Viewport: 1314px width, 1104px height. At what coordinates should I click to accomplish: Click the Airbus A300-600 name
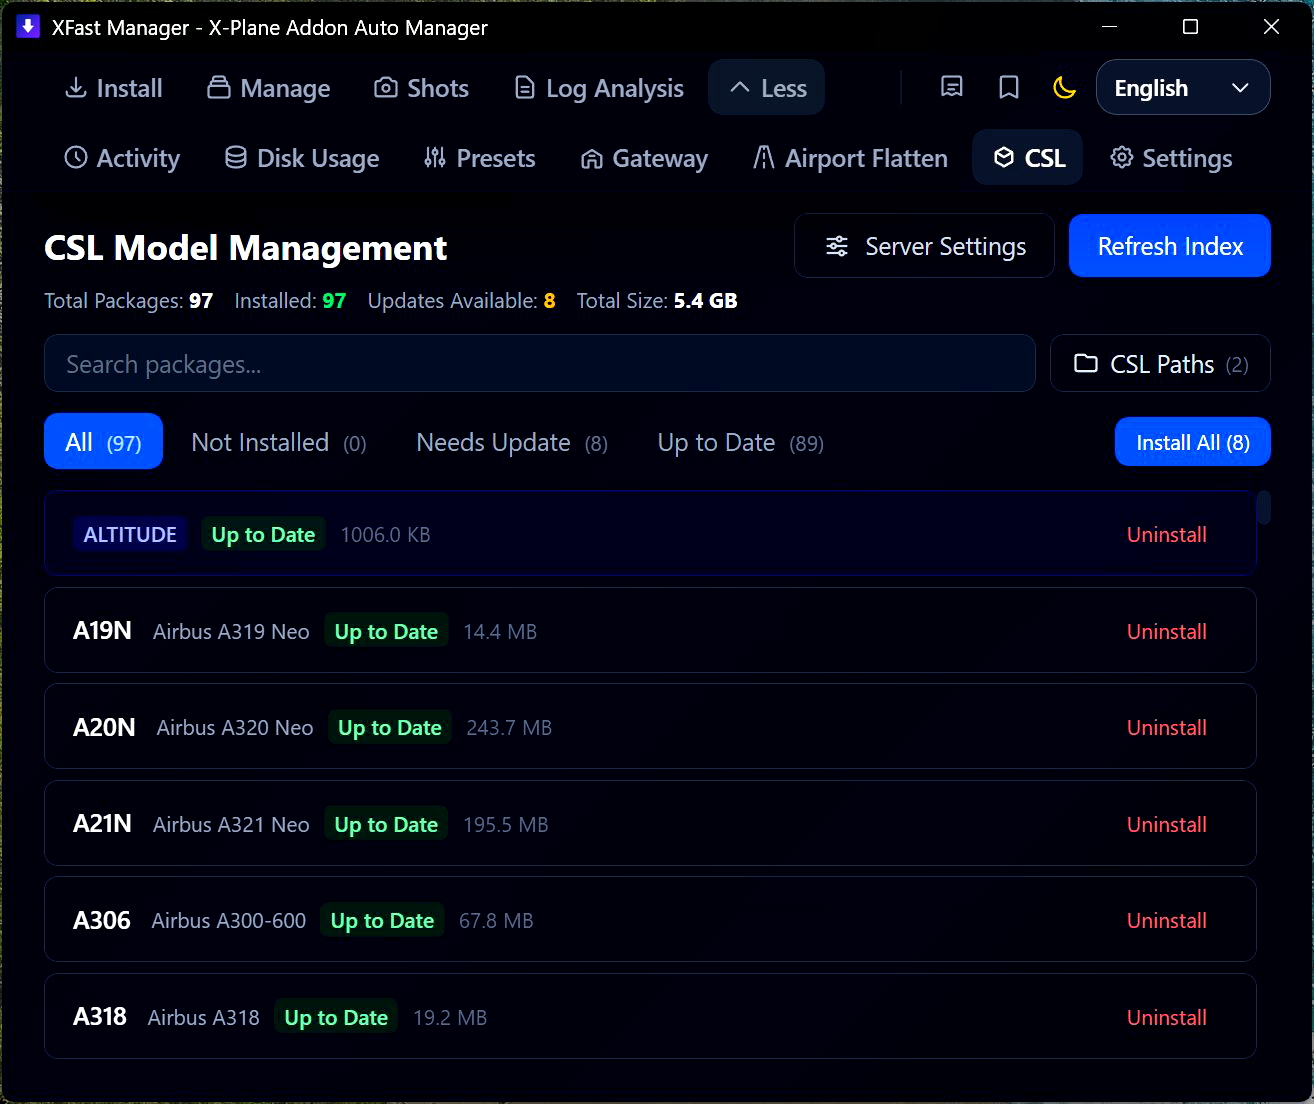tap(229, 921)
